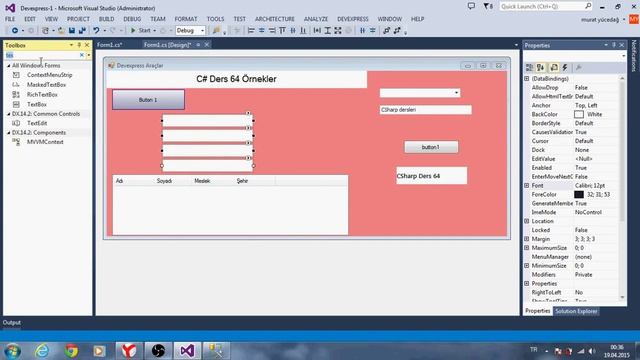The height and width of the screenshot is (360, 640).
Task: Click the Make Same Width icon
Action: pos(317,31)
